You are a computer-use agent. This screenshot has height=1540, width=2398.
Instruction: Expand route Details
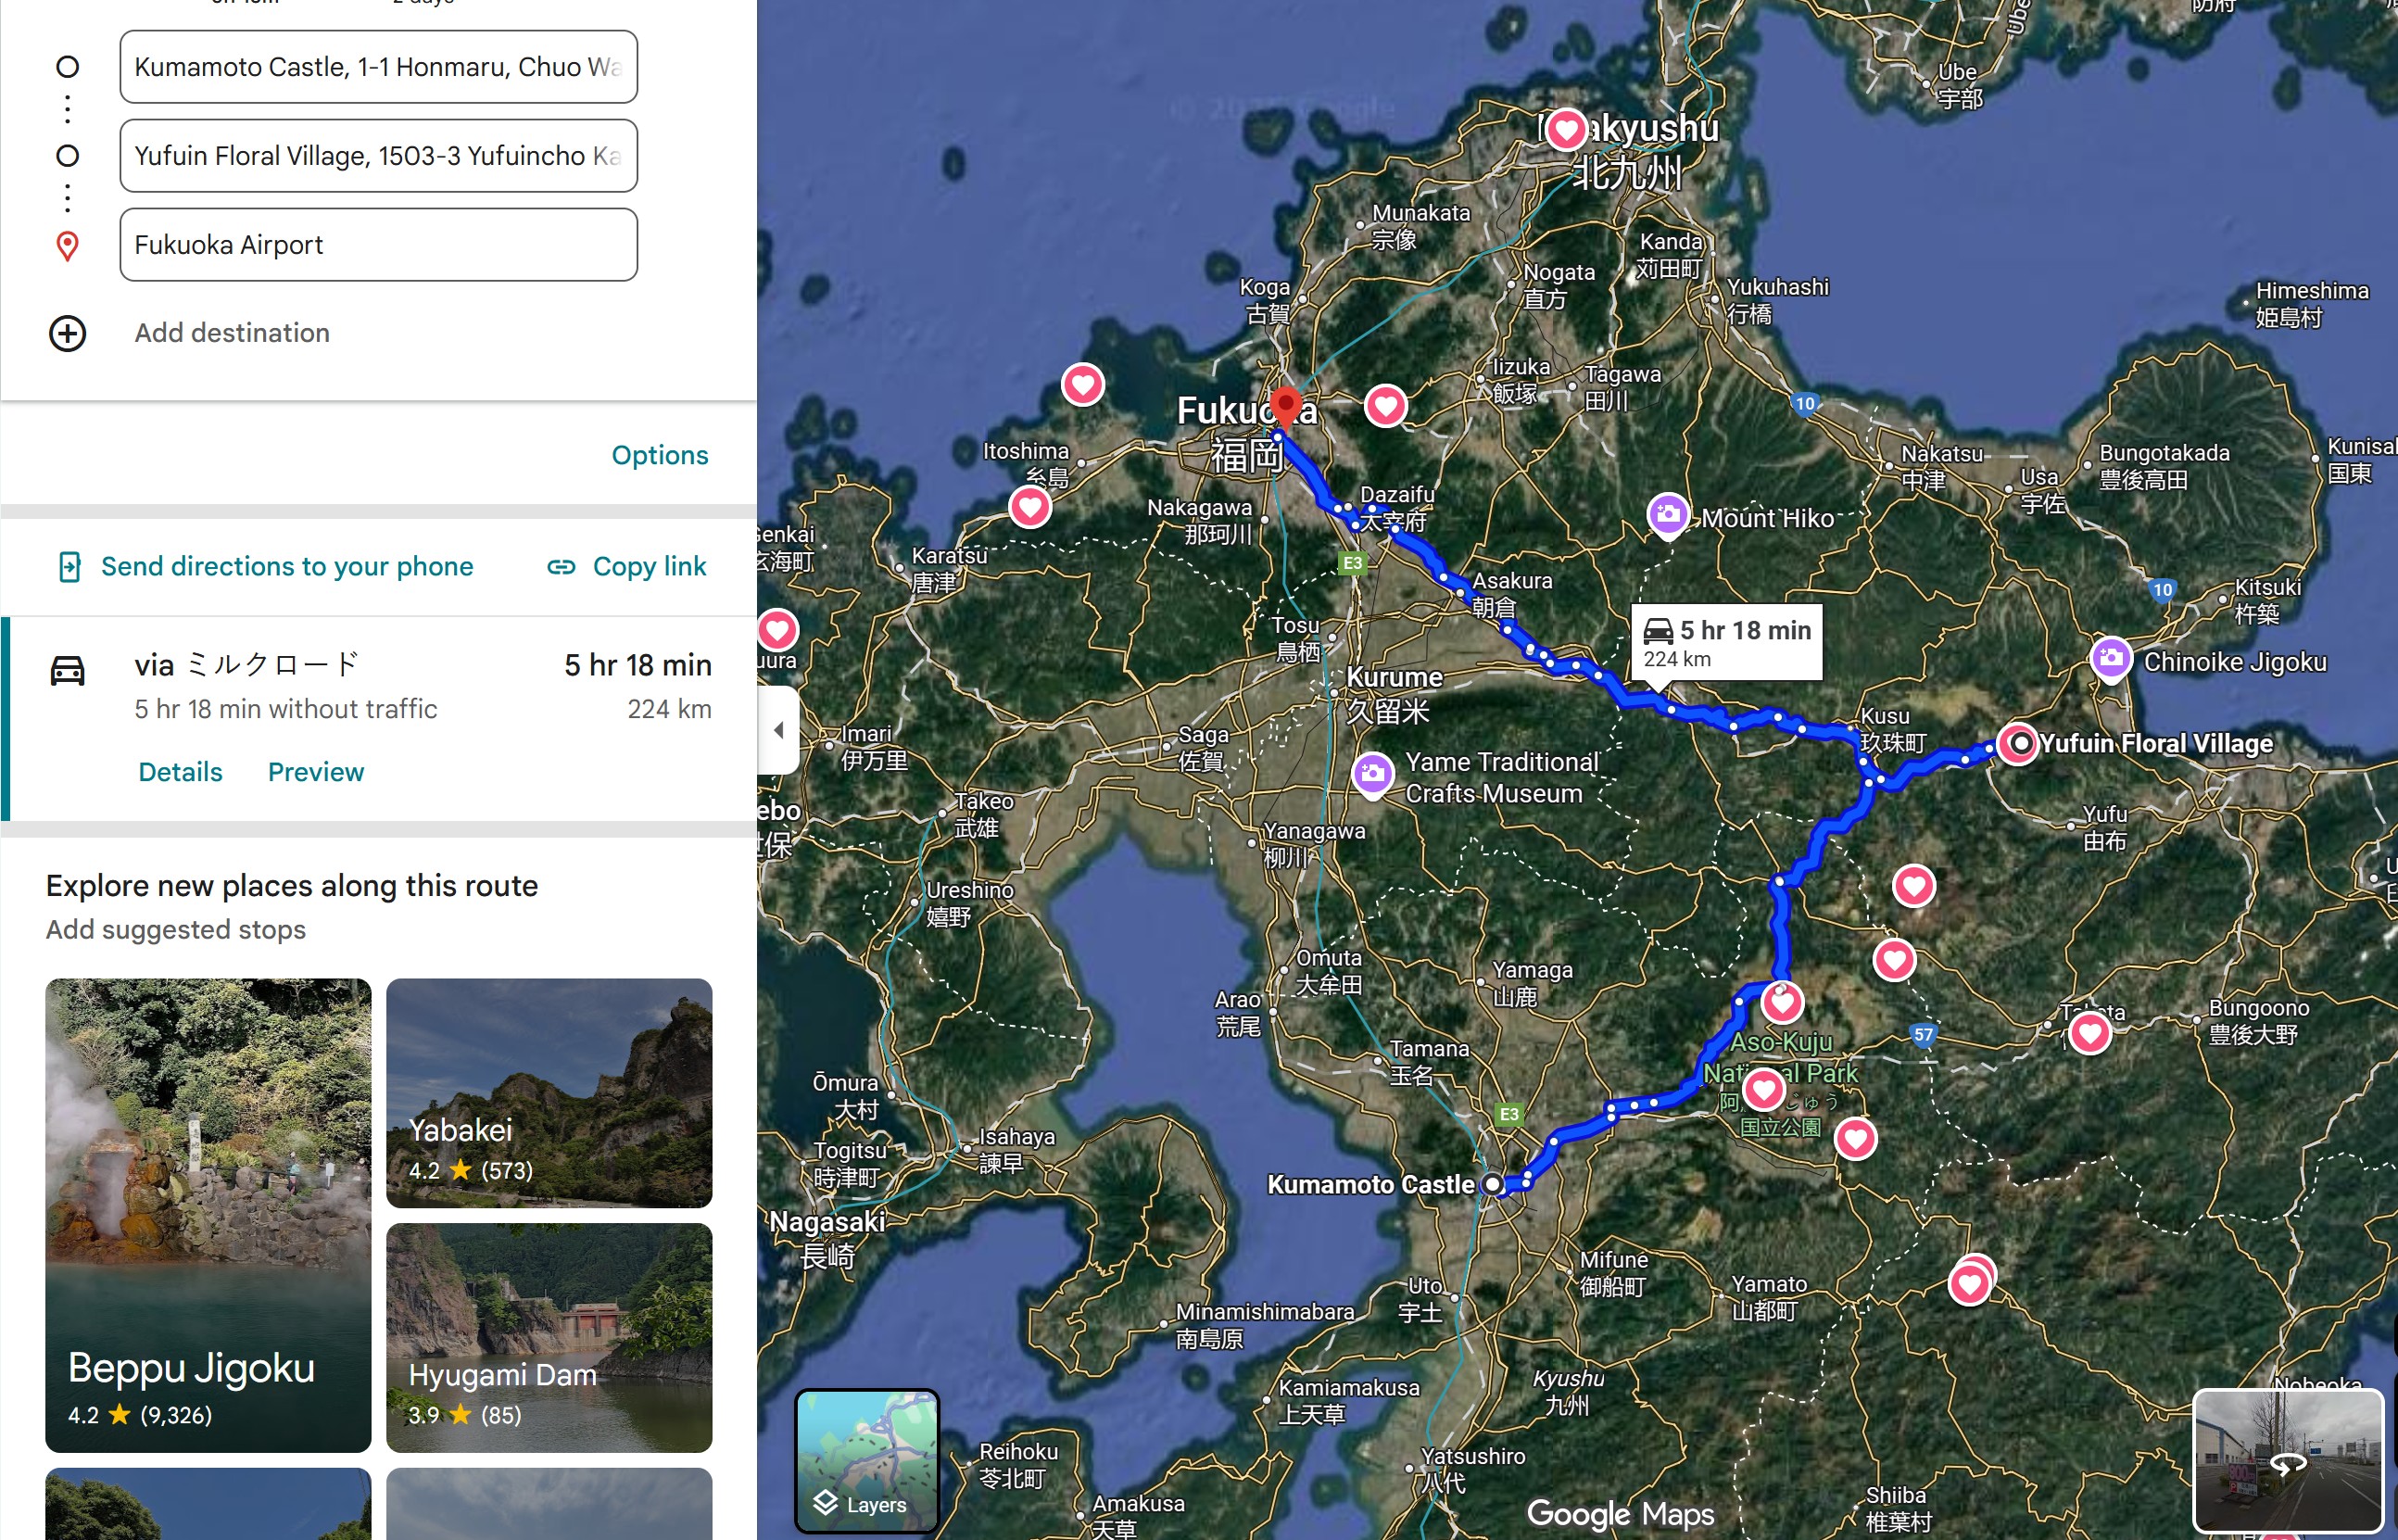(x=180, y=772)
